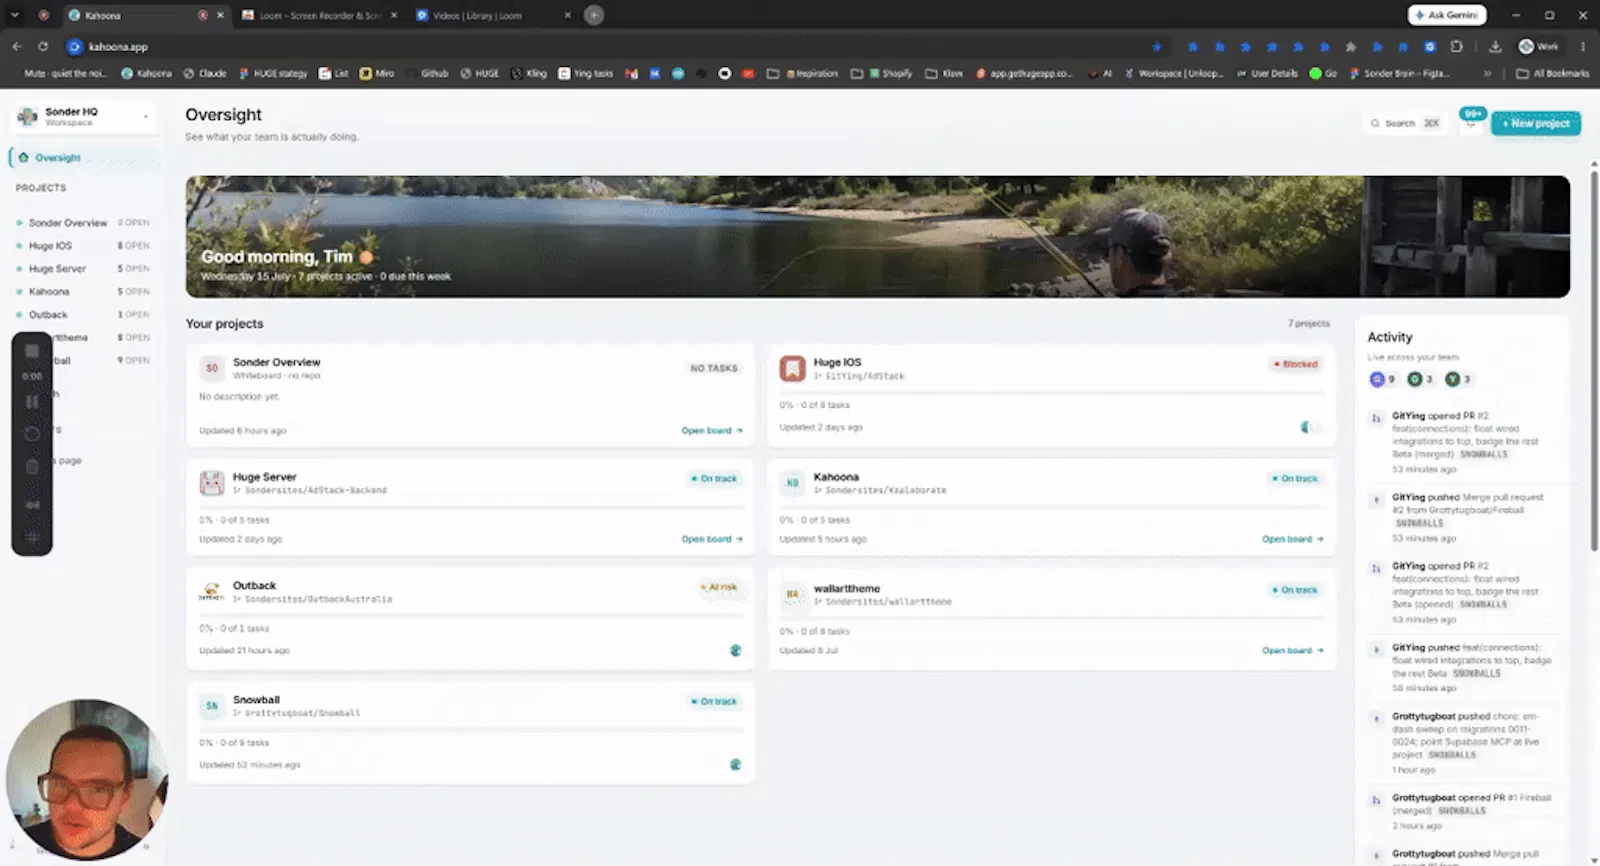Stop recording in the Loom control bar

[x=32, y=351]
